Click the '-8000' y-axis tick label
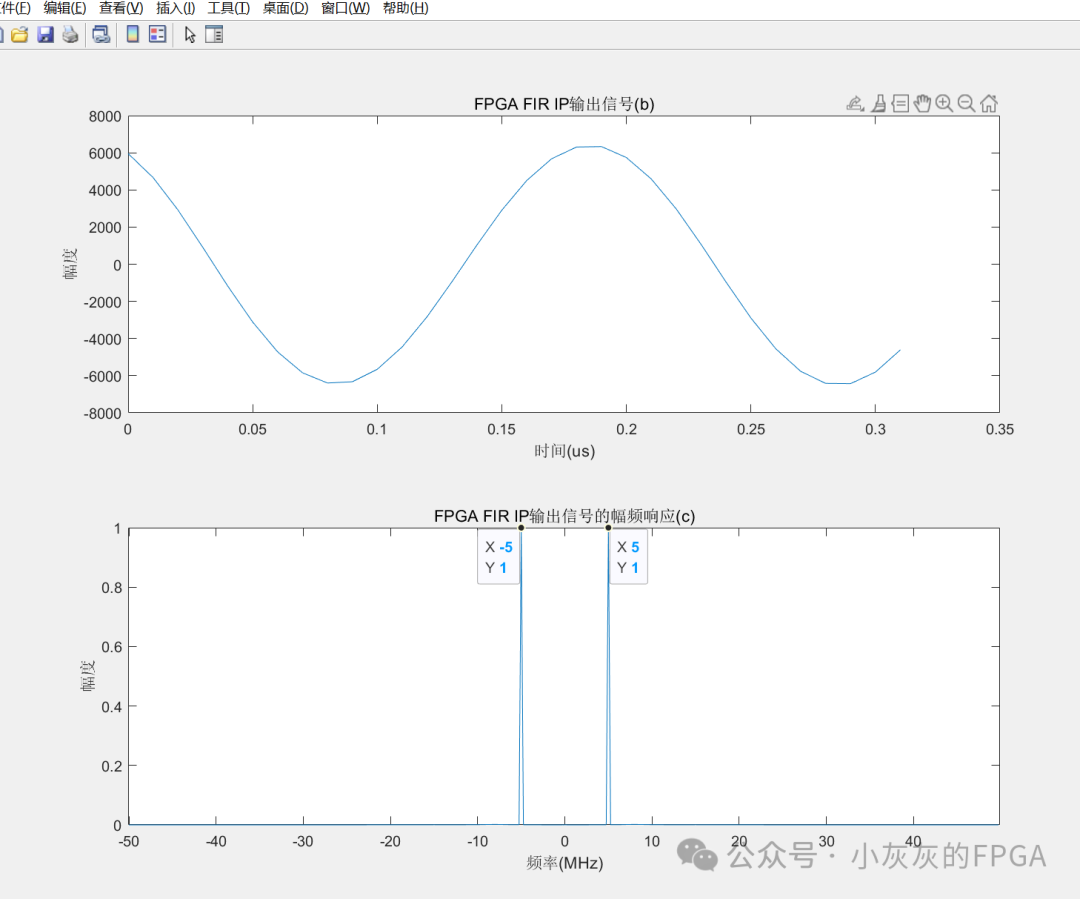The width and height of the screenshot is (1080, 899). 102,413
